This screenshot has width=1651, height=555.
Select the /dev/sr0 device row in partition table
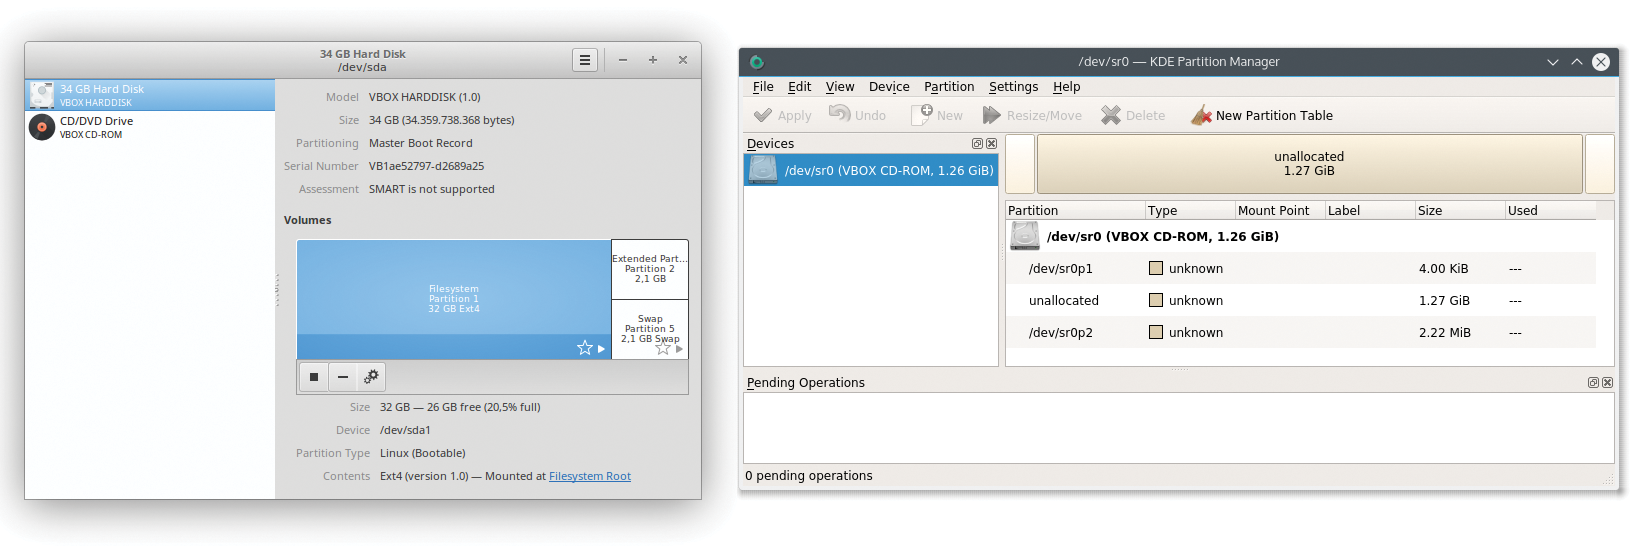pos(1301,236)
